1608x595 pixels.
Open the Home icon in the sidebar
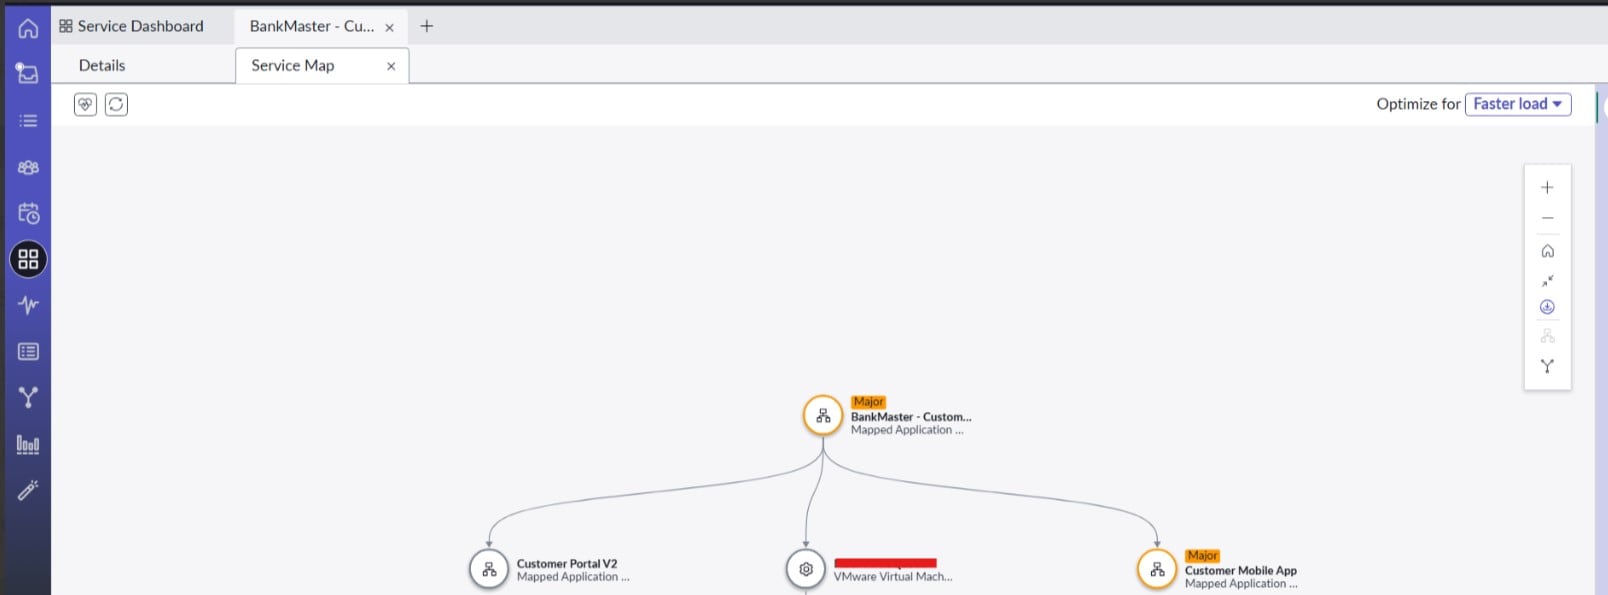click(x=28, y=28)
